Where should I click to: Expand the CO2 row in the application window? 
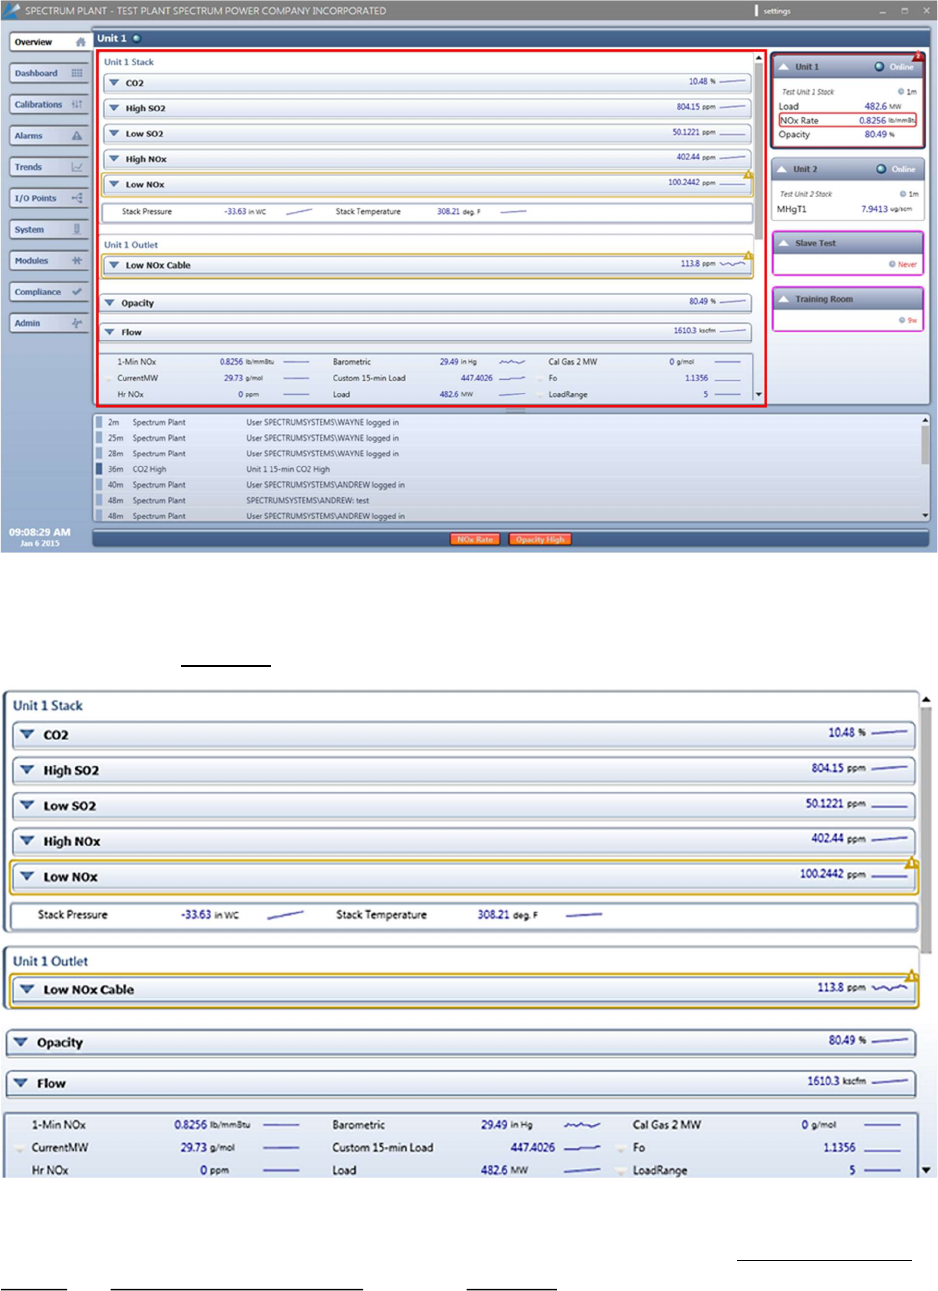[x=114, y=83]
